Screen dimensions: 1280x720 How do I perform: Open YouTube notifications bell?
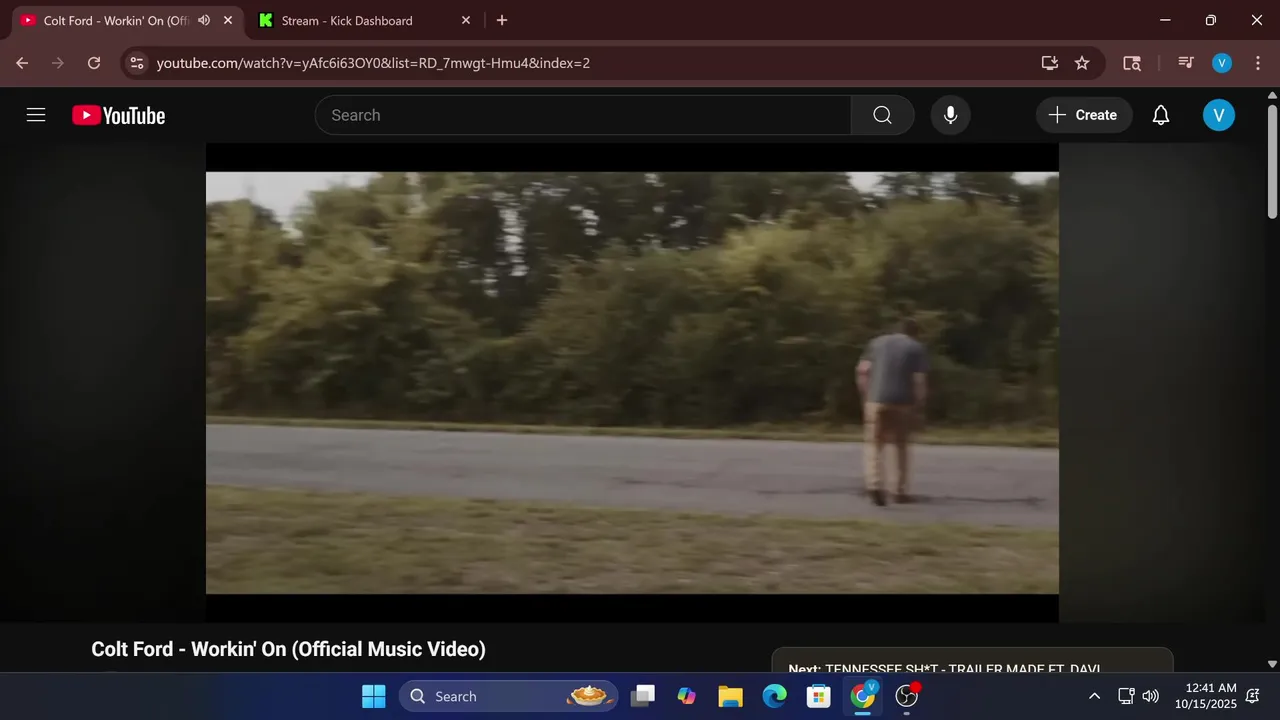[1160, 115]
